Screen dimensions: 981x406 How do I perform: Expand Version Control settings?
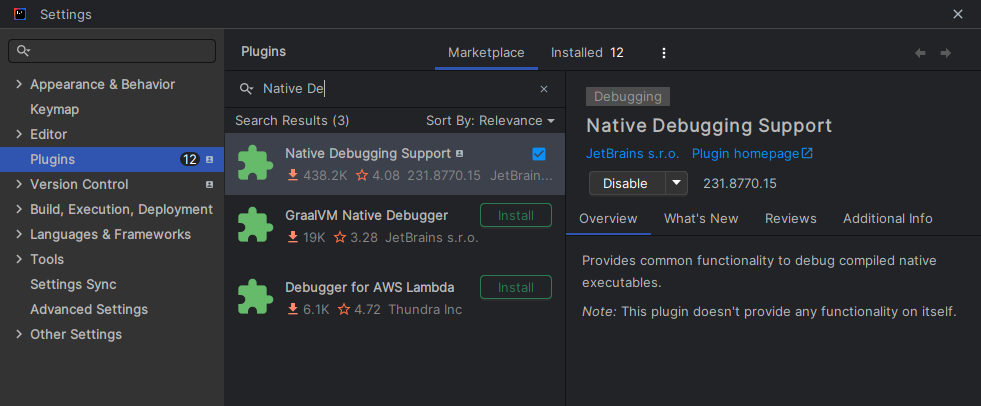click(x=19, y=185)
